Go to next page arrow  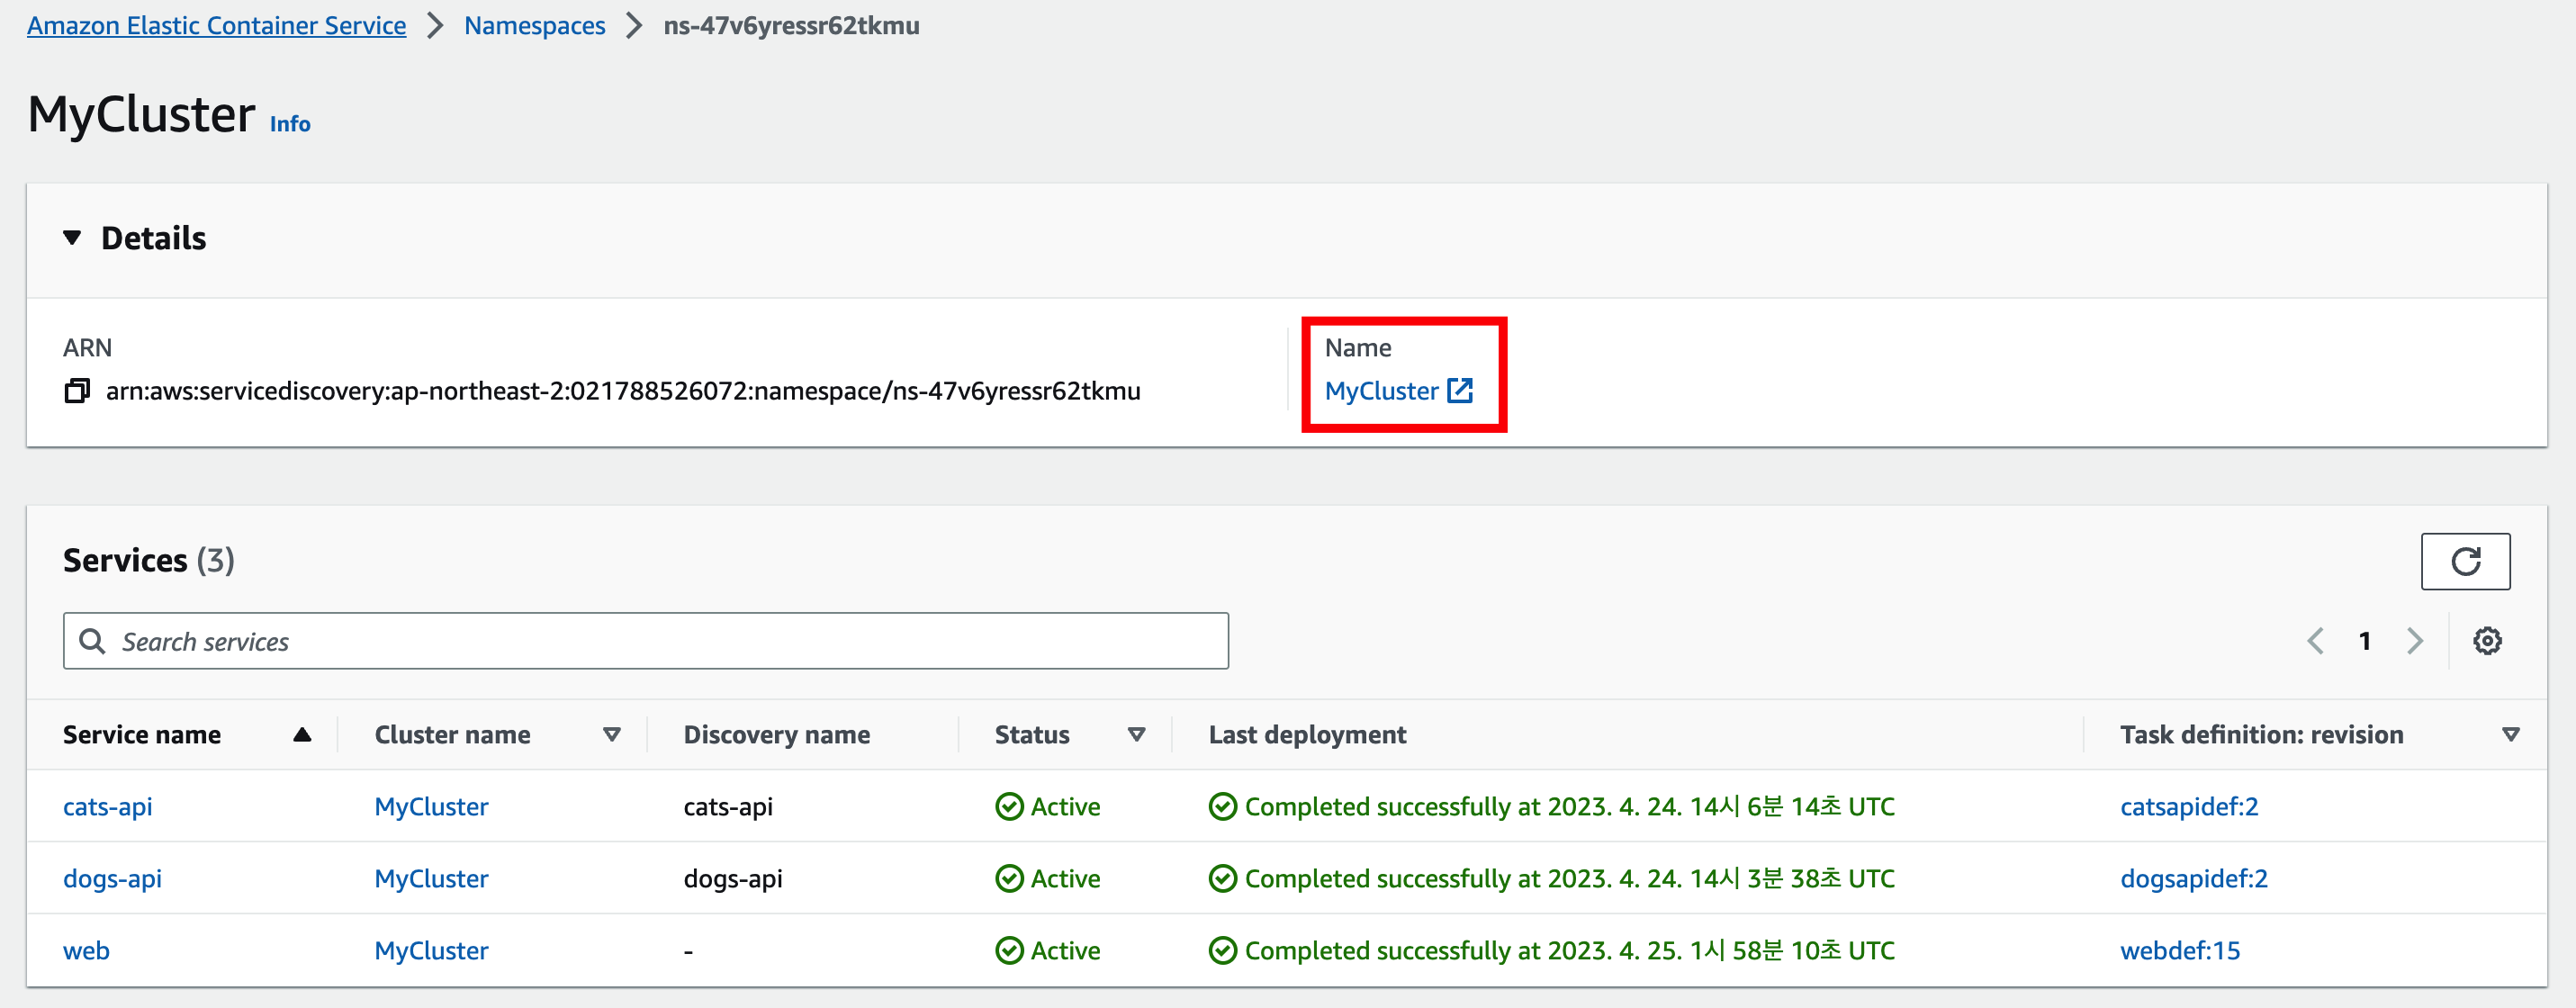coord(2414,641)
